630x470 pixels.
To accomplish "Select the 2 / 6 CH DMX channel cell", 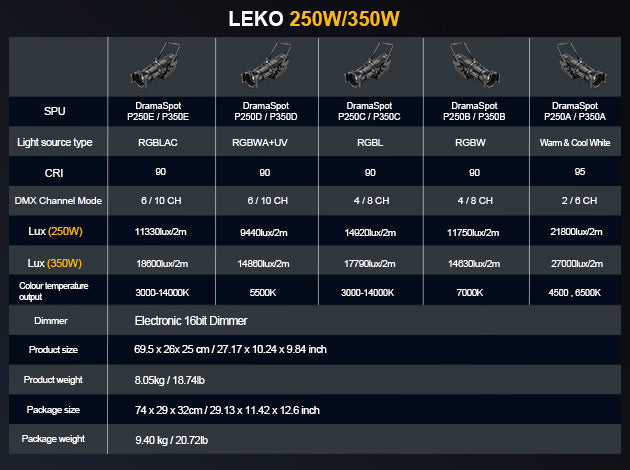I will [575, 201].
